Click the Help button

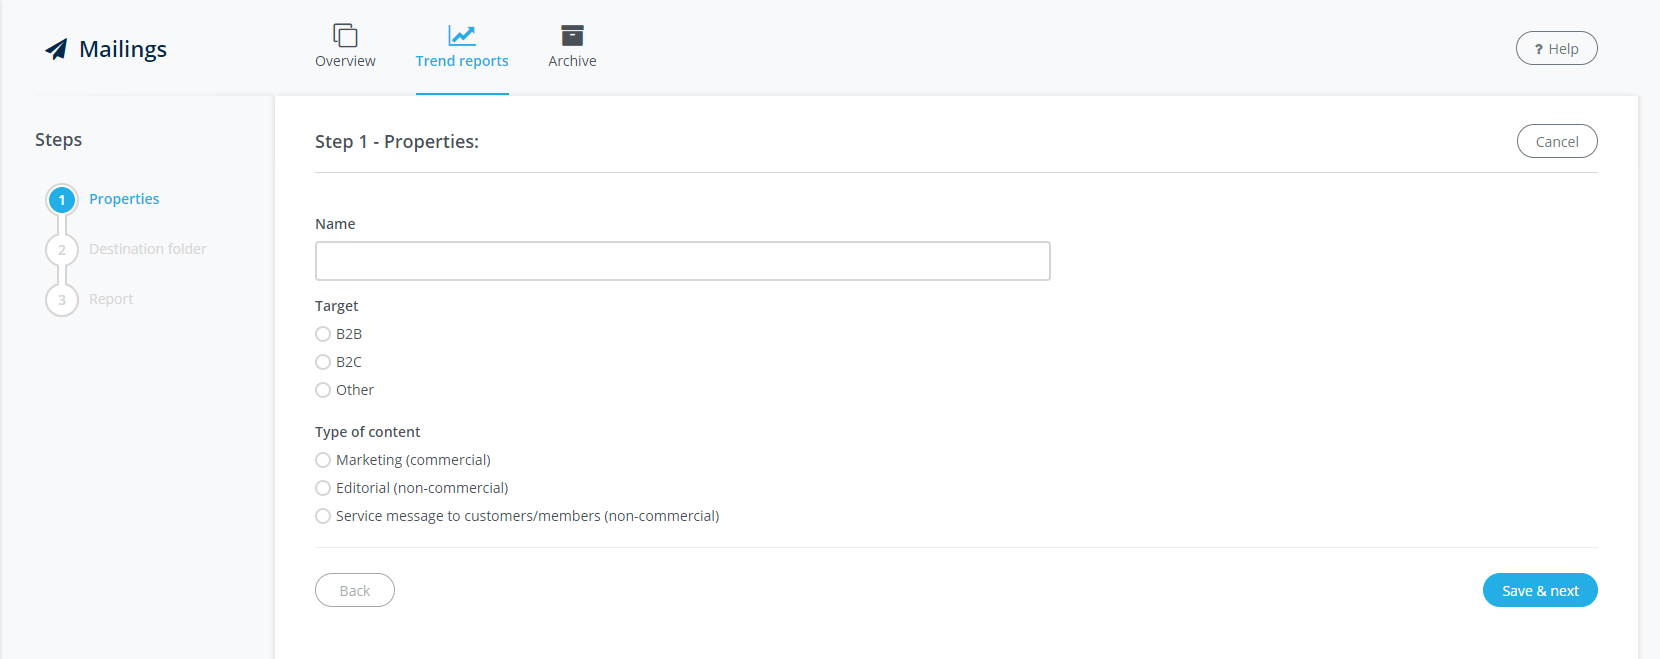(1556, 48)
